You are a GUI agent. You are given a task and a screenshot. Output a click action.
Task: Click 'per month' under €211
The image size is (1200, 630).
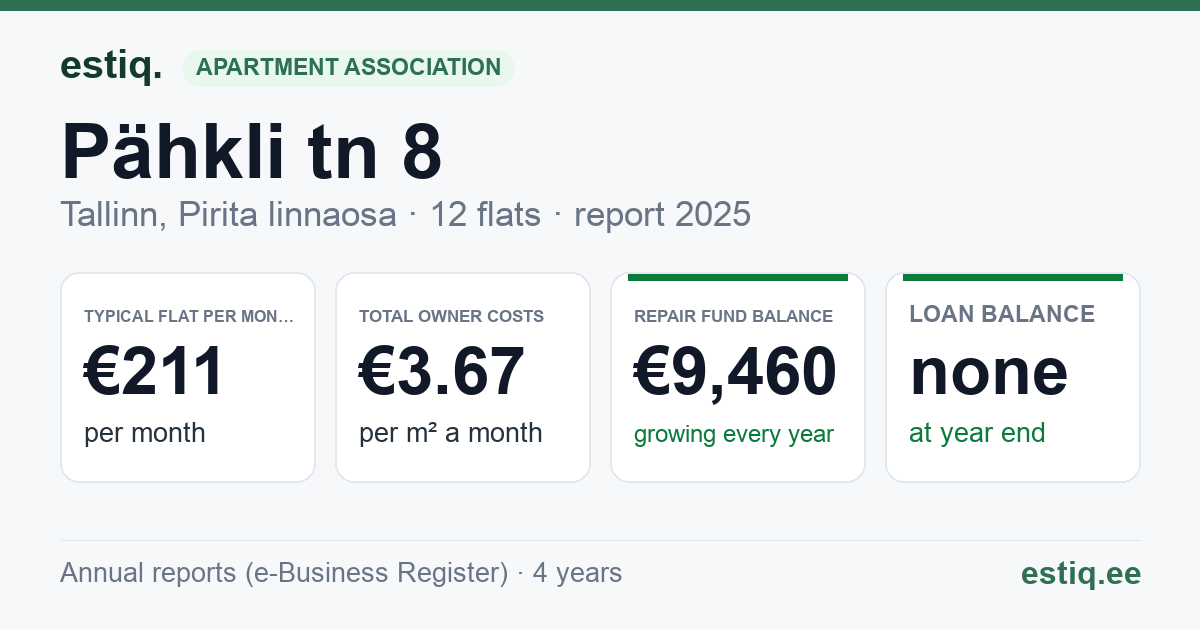coord(145,433)
